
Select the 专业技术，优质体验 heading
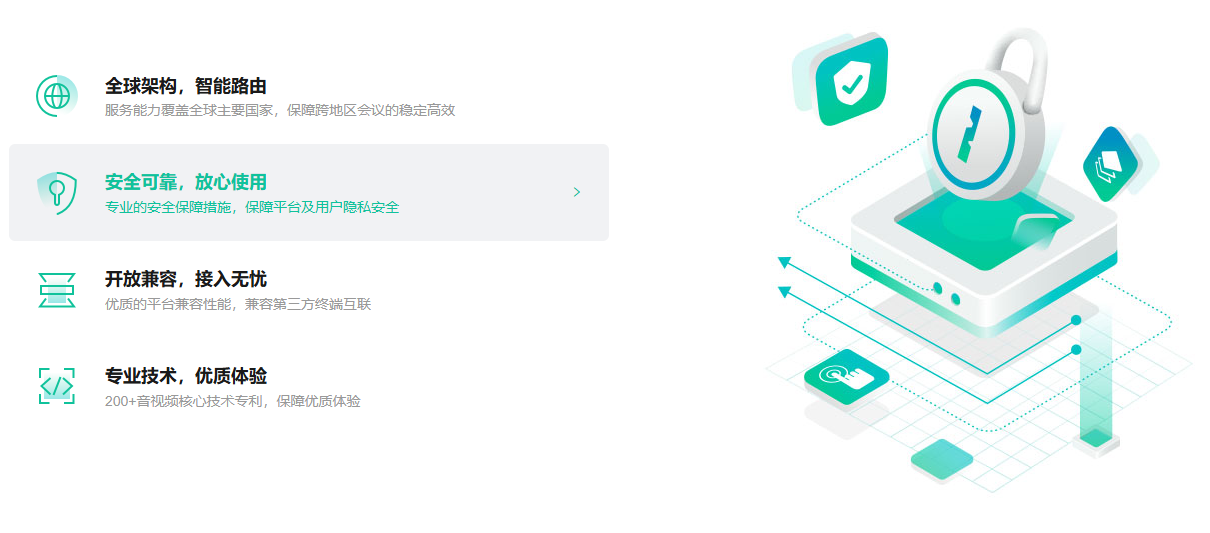pos(186,376)
